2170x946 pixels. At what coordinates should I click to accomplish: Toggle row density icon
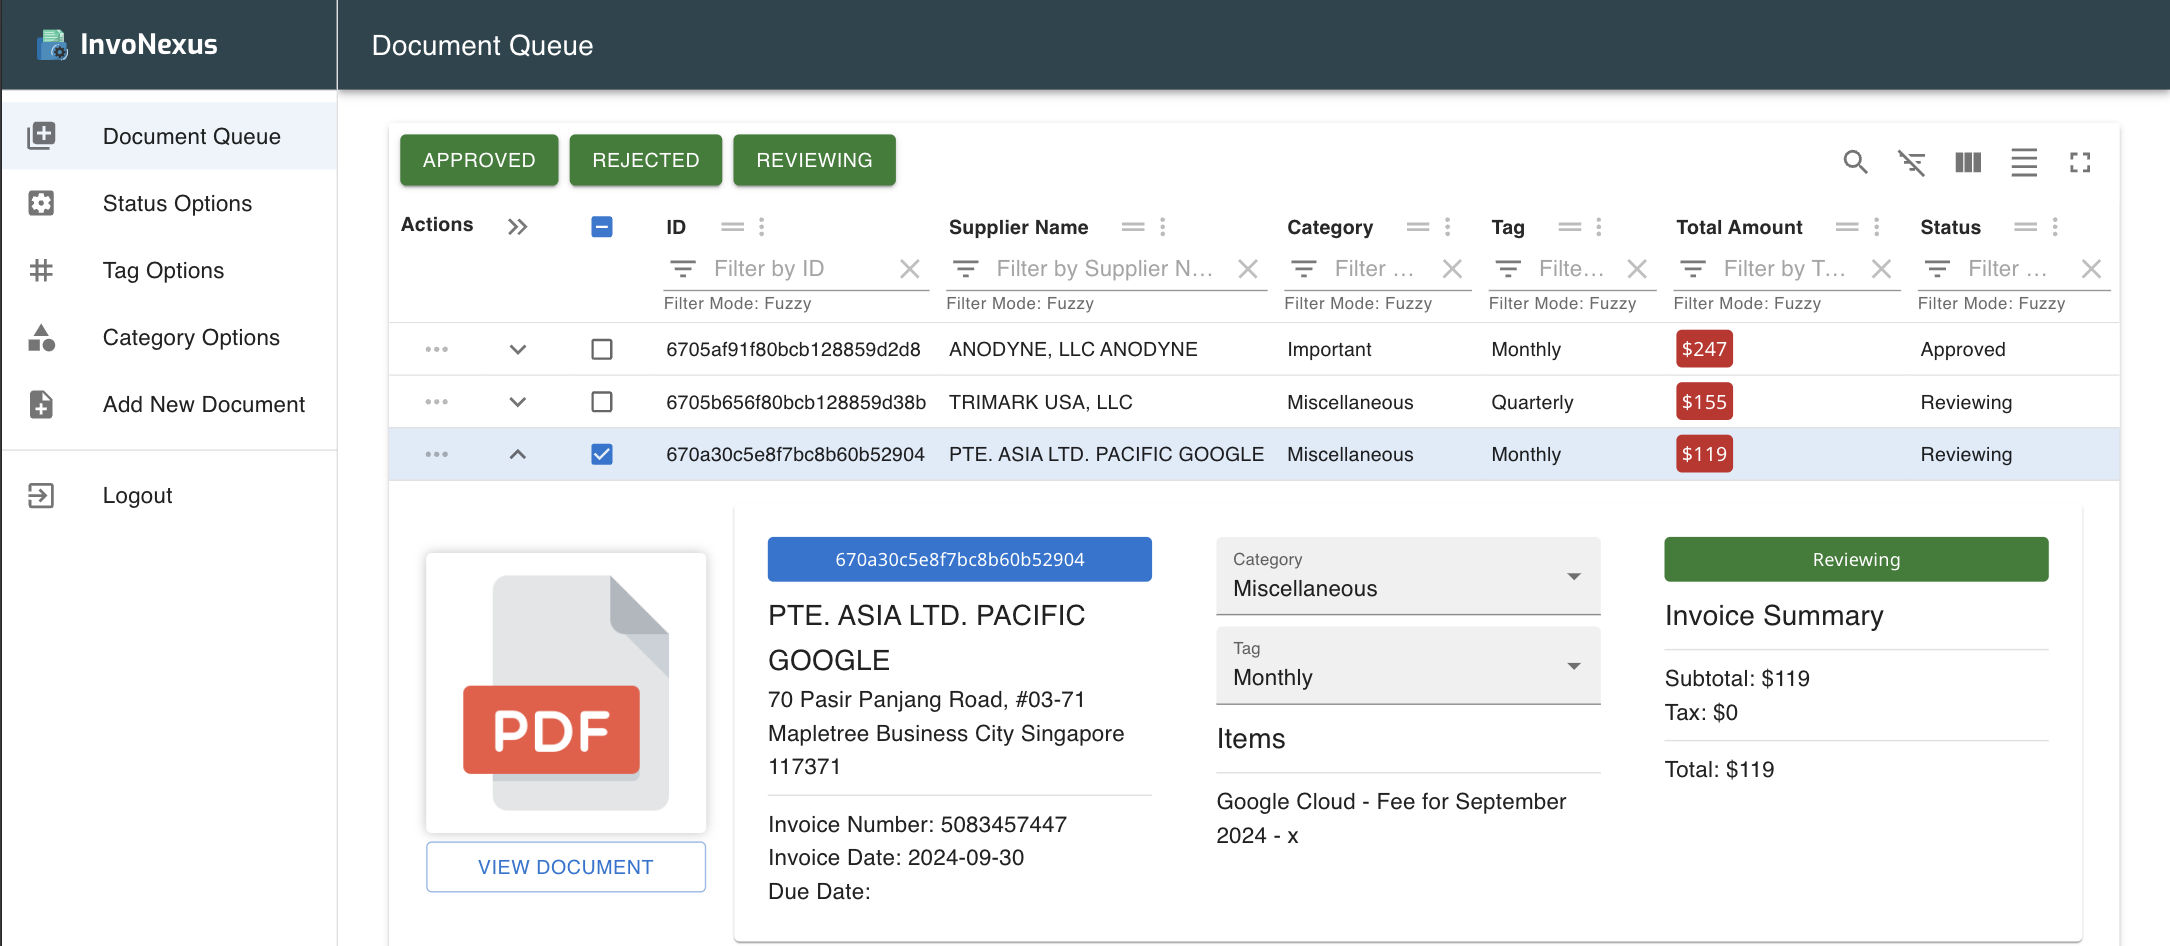[2024, 162]
